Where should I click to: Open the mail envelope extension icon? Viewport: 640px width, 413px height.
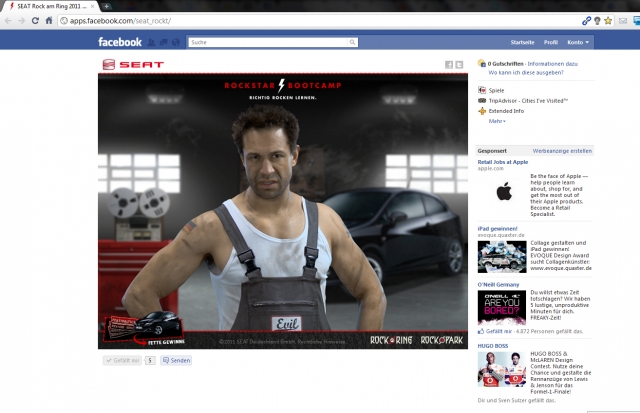(623, 20)
